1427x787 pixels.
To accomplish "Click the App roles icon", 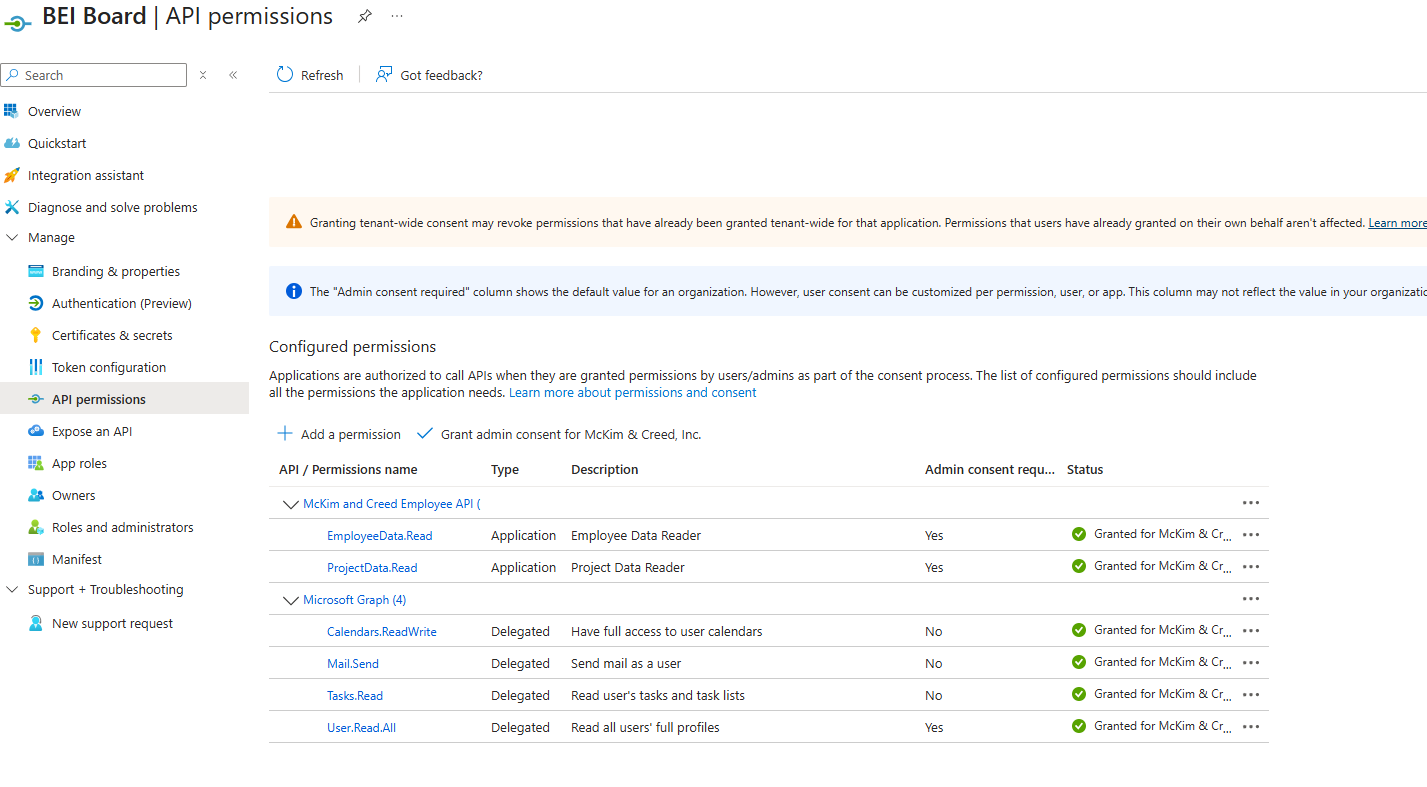I will (36, 463).
